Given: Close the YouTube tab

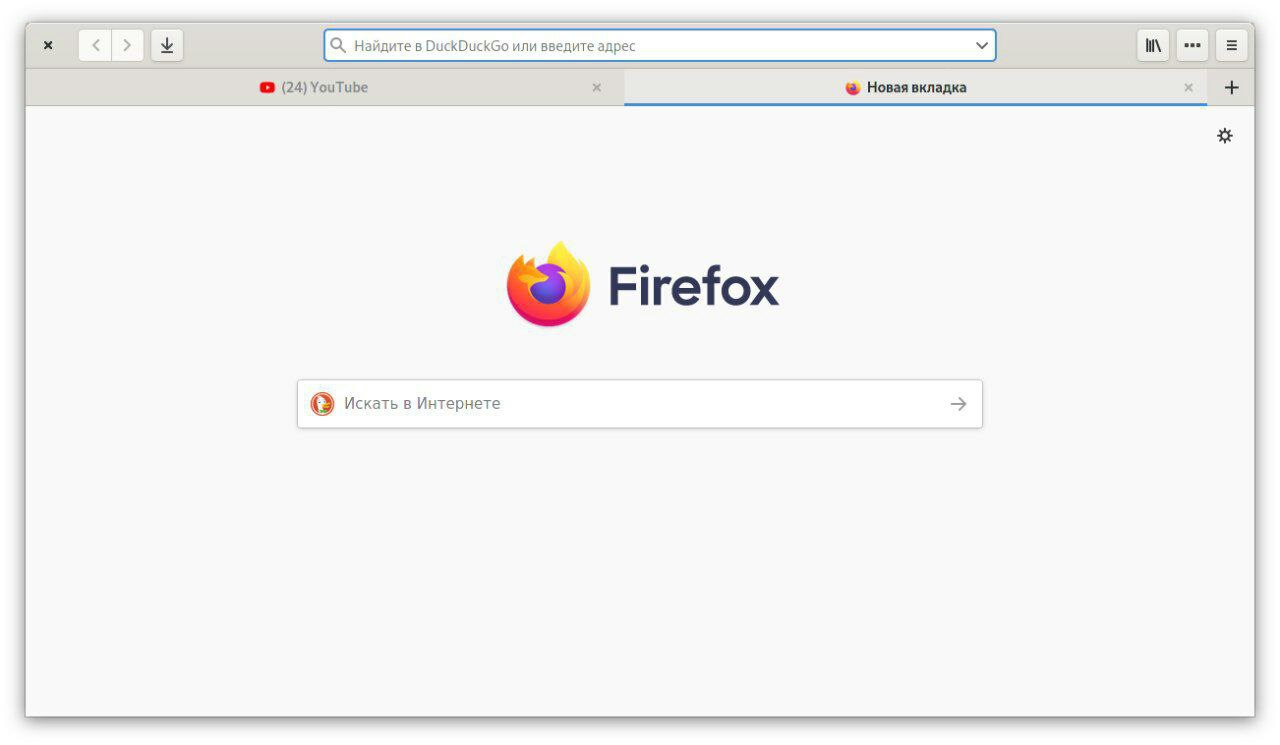Looking at the screenshot, I should (x=597, y=87).
